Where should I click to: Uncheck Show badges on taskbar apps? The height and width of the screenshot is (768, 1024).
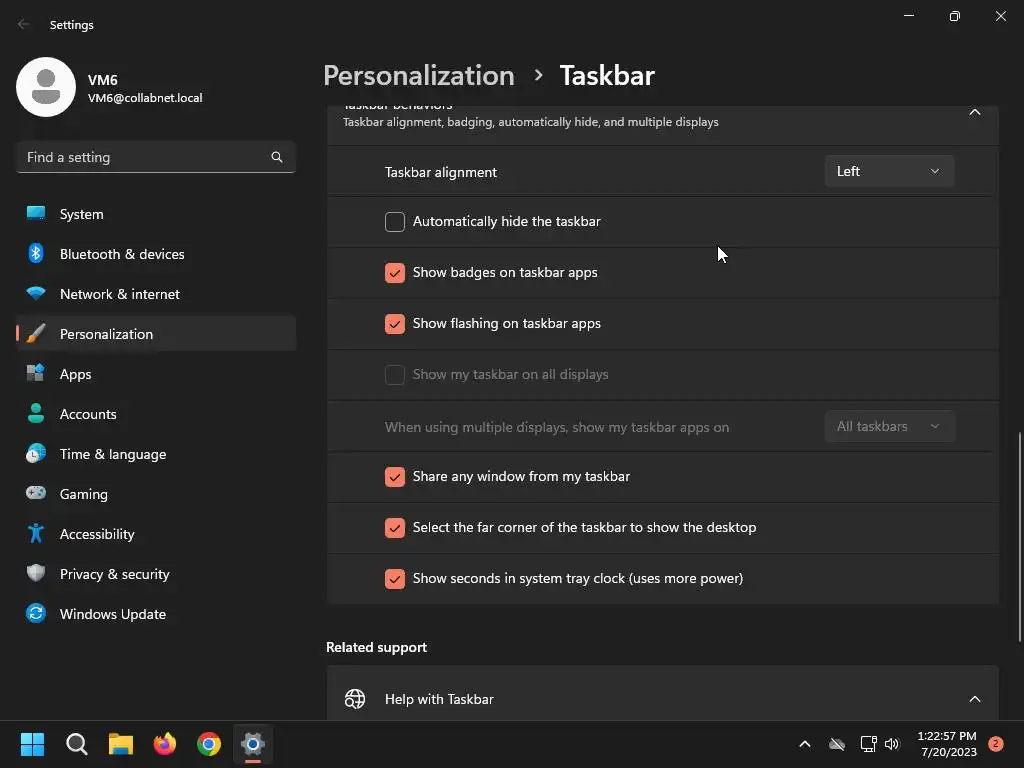(x=394, y=272)
